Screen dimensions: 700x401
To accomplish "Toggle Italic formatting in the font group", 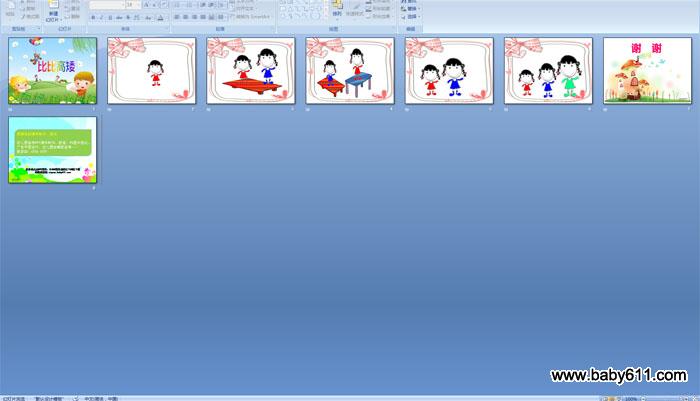I will [99, 17].
